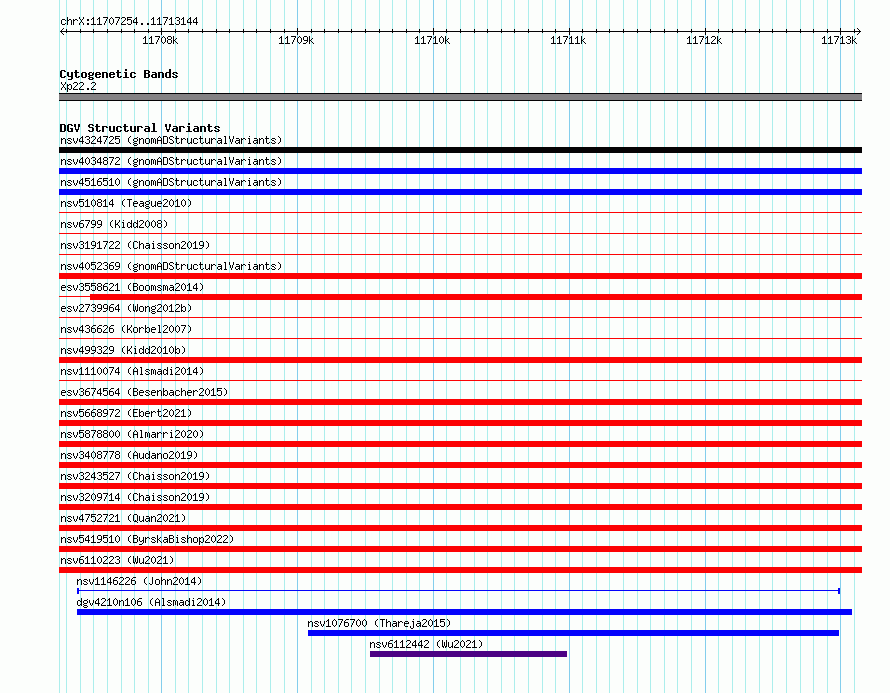Open variant nsv499329 (Kidd2010b)
Screen dimensions: 890x693
[x=123, y=350]
